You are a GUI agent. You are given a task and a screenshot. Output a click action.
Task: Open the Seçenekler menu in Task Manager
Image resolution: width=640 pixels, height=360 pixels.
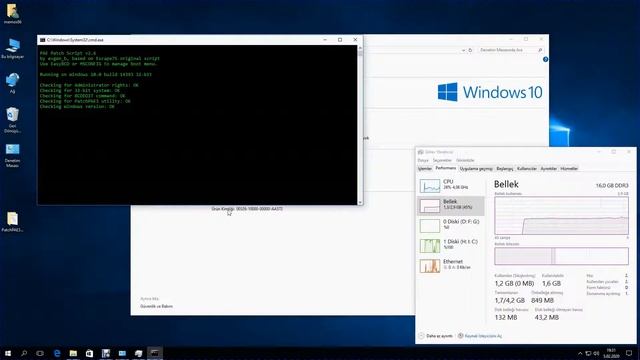click(442, 160)
